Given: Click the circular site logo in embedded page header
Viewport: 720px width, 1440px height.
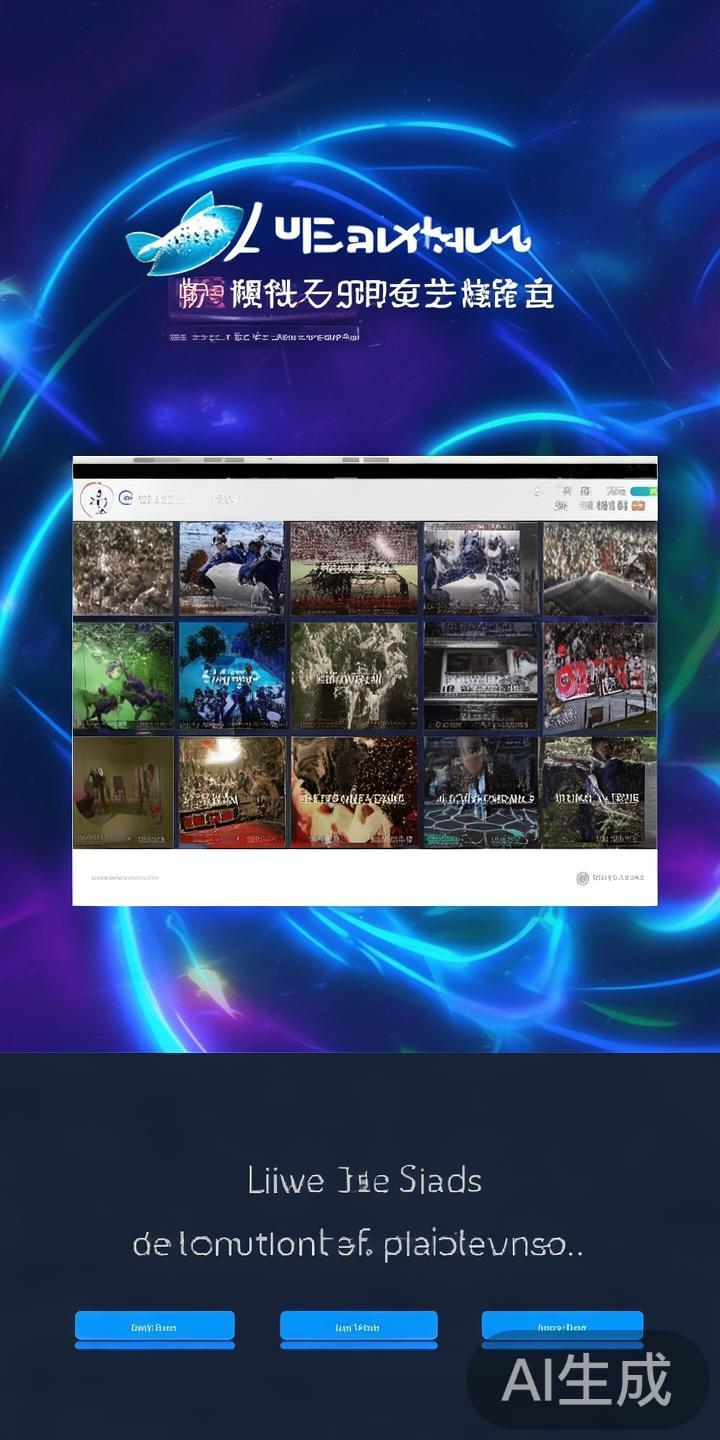Looking at the screenshot, I should pyautogui.click(x=96, y=498).
